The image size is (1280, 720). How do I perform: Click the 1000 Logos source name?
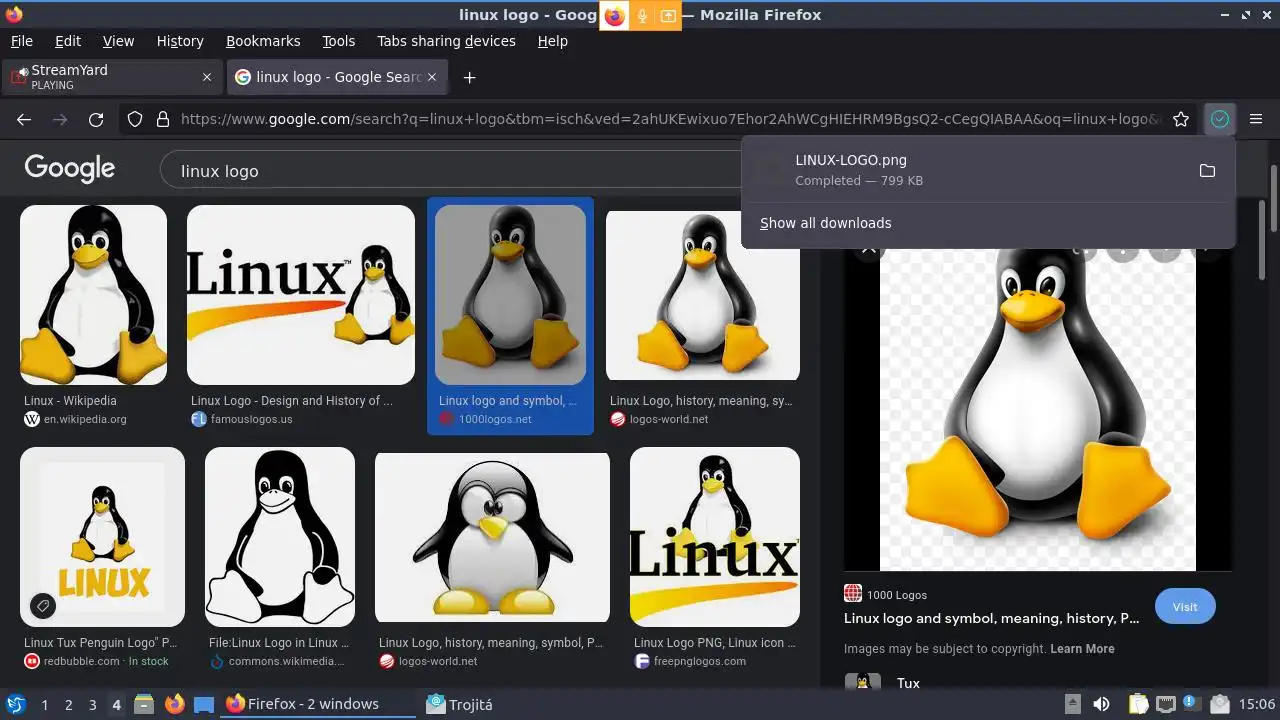897,595
